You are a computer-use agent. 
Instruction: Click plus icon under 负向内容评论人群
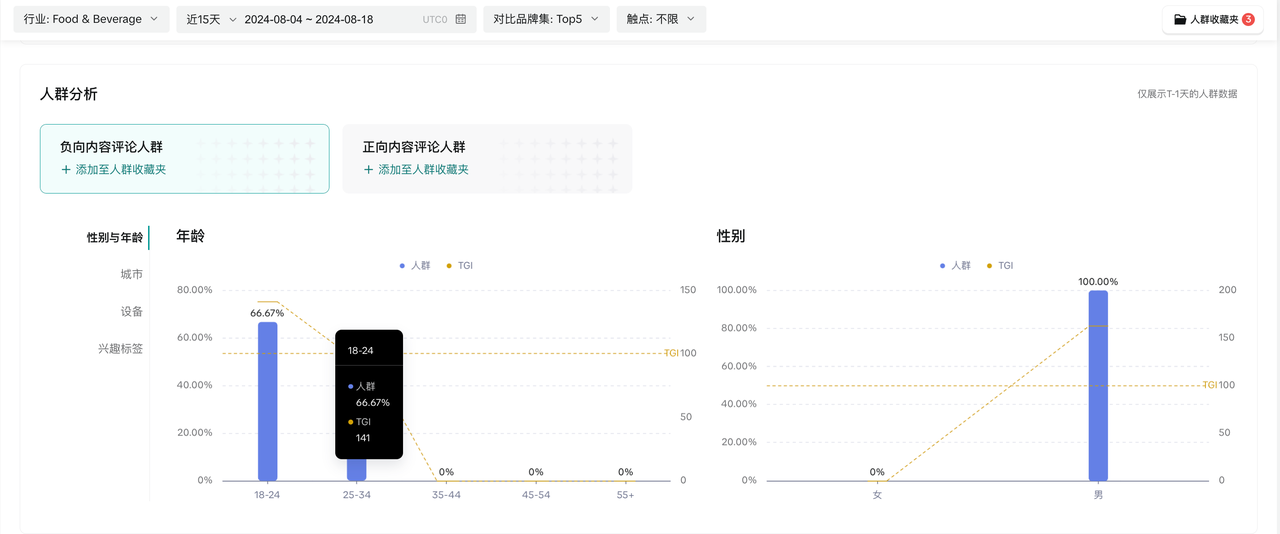[x=66, y=170]
